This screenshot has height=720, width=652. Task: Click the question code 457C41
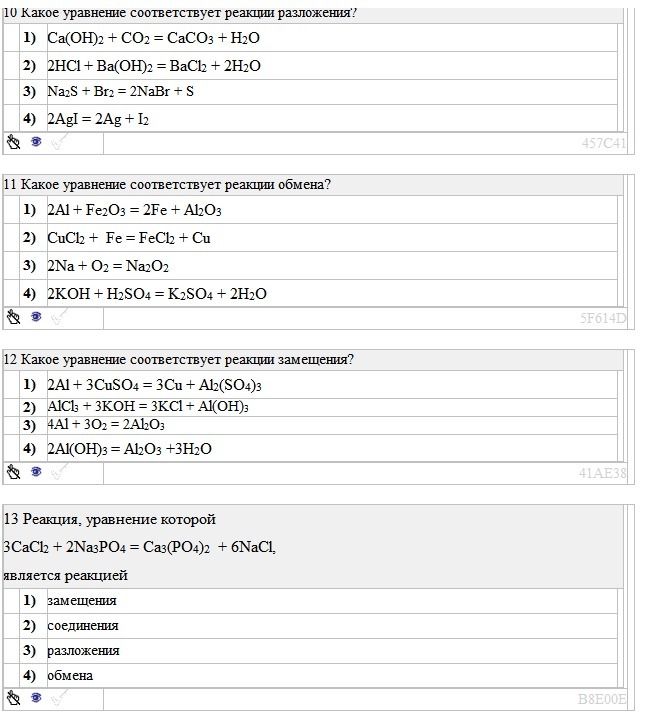point(603,143)
